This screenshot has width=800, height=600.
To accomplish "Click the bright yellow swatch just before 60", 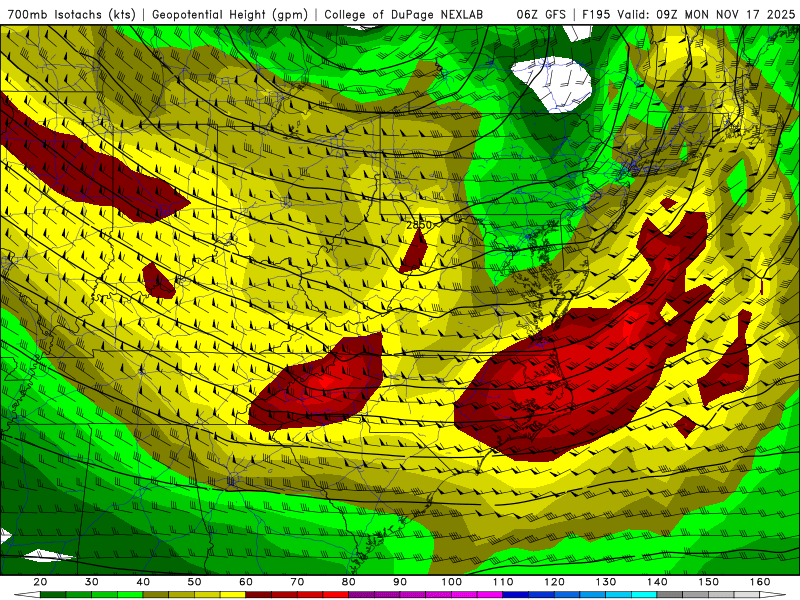I will tap(233, 595).
